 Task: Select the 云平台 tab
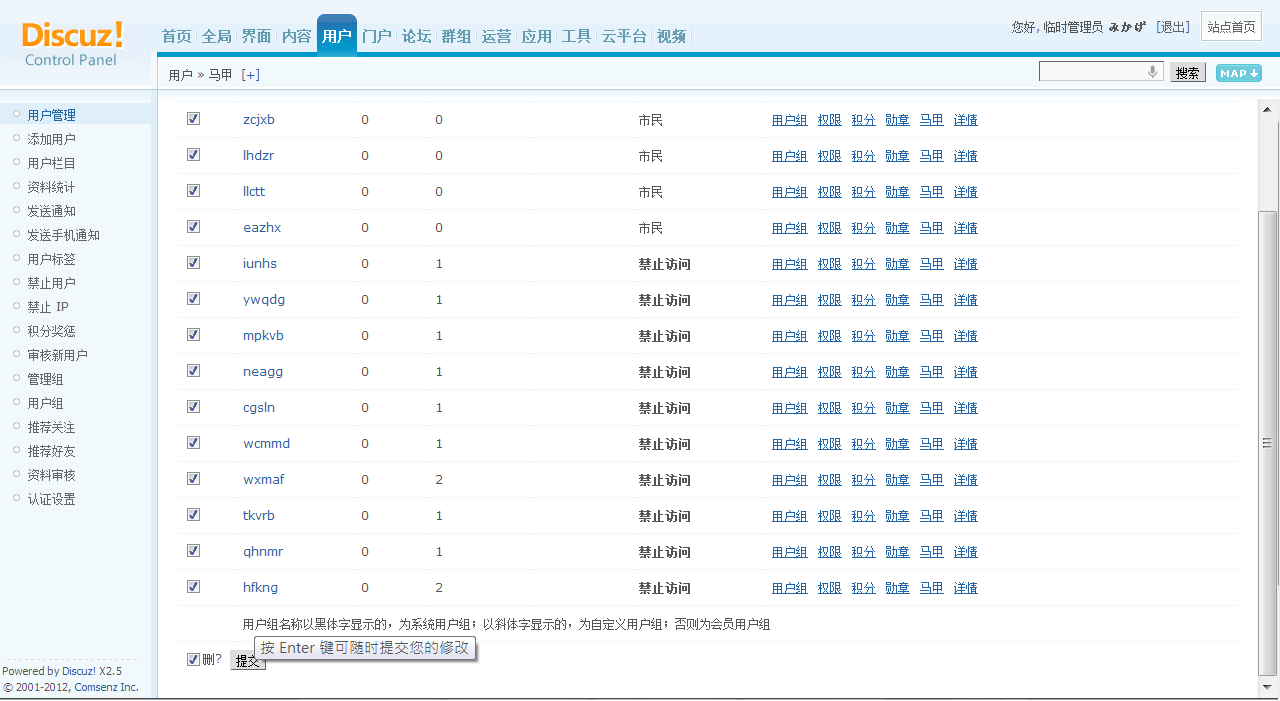pos(624,36)
